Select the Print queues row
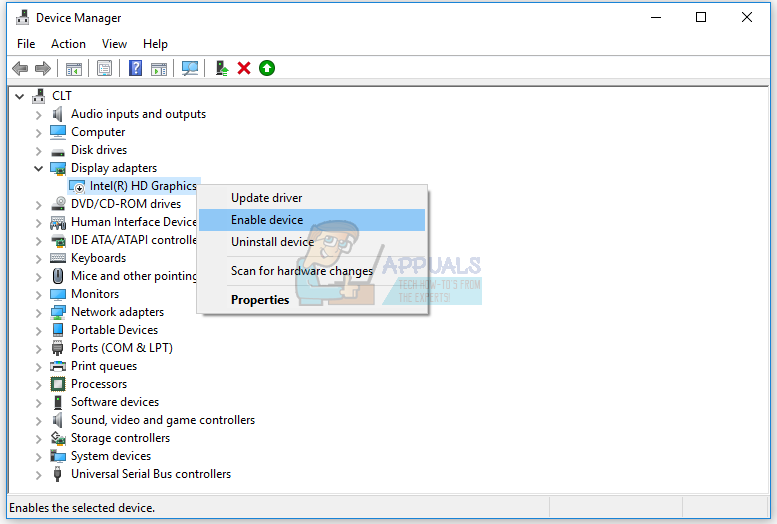This screenshot has width=777, height=524. (x=104, y=366)
